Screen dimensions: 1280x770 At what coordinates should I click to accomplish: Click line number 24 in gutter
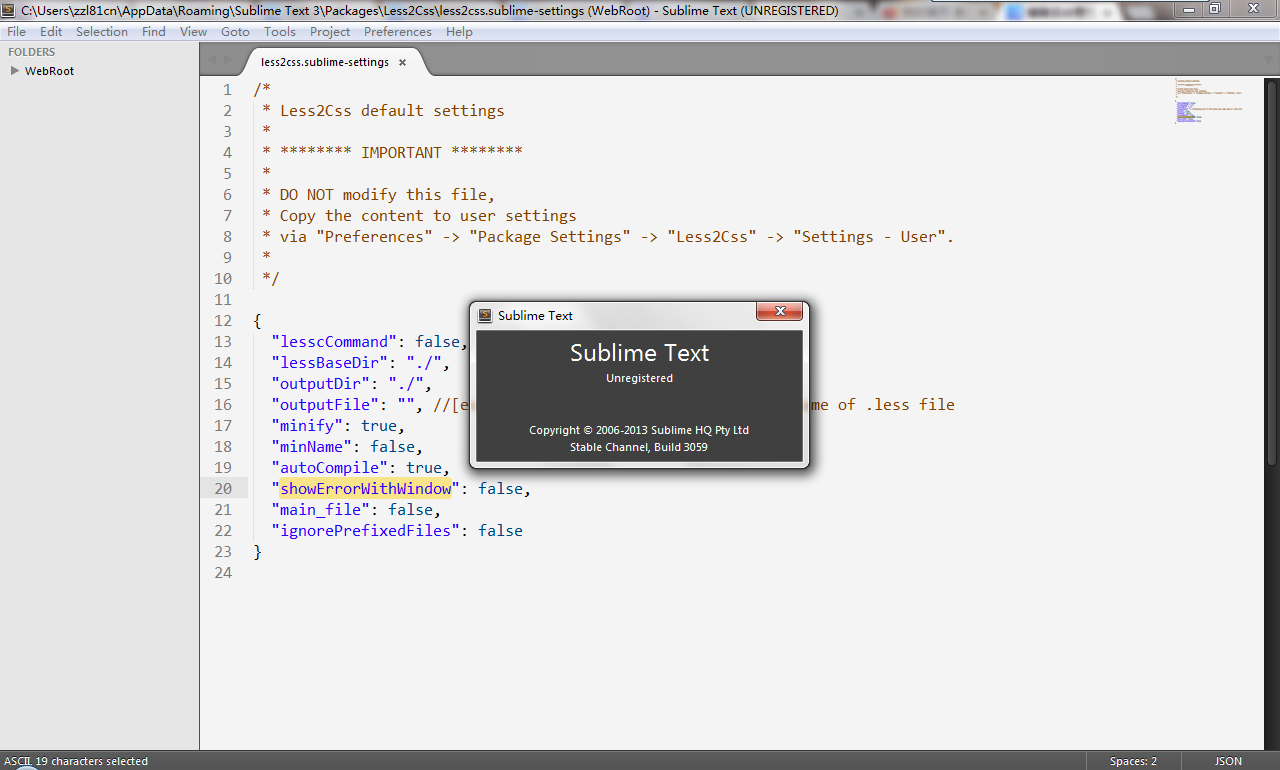pos(223,572)
